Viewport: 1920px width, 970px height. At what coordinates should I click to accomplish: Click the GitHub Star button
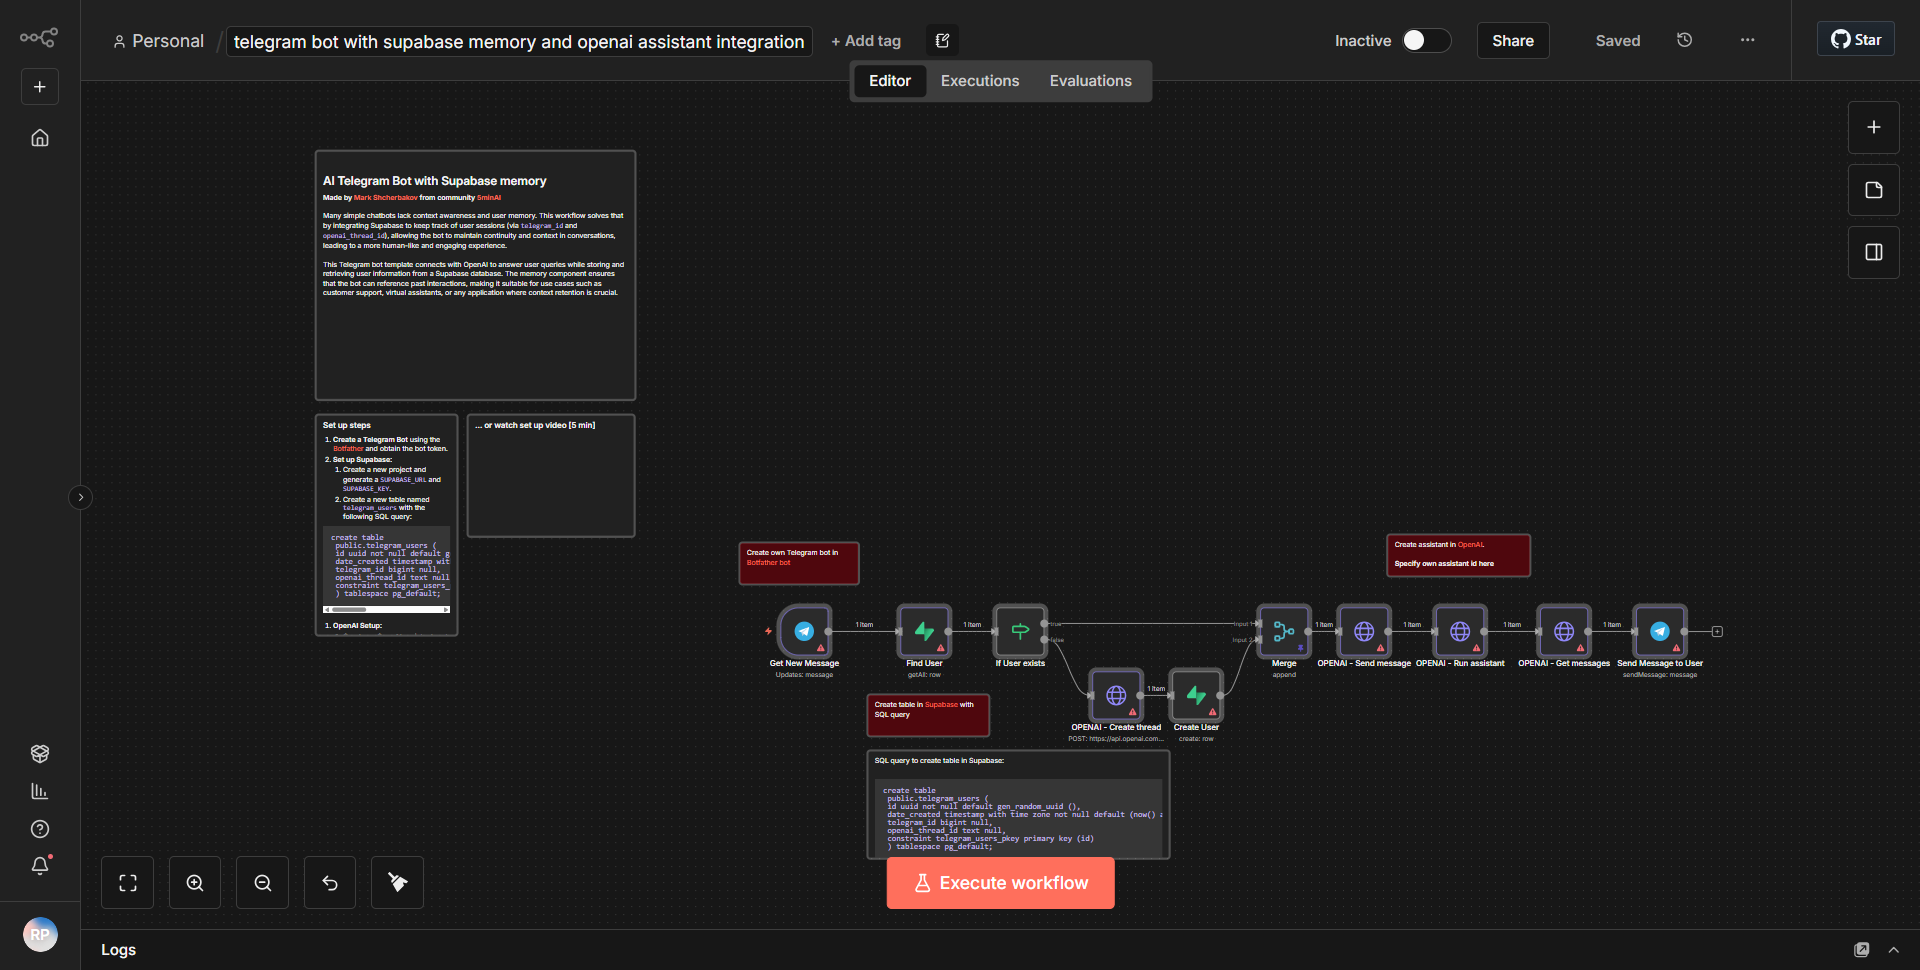click(1856, 40)
